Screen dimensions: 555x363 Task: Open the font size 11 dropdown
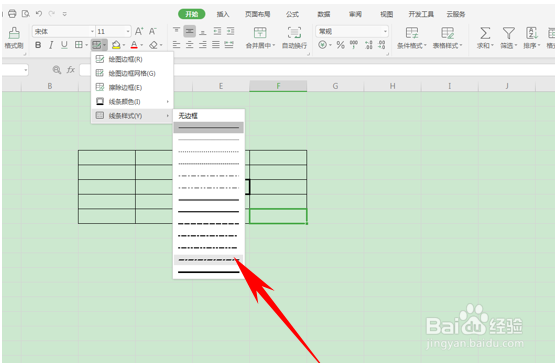coord(128,31)
